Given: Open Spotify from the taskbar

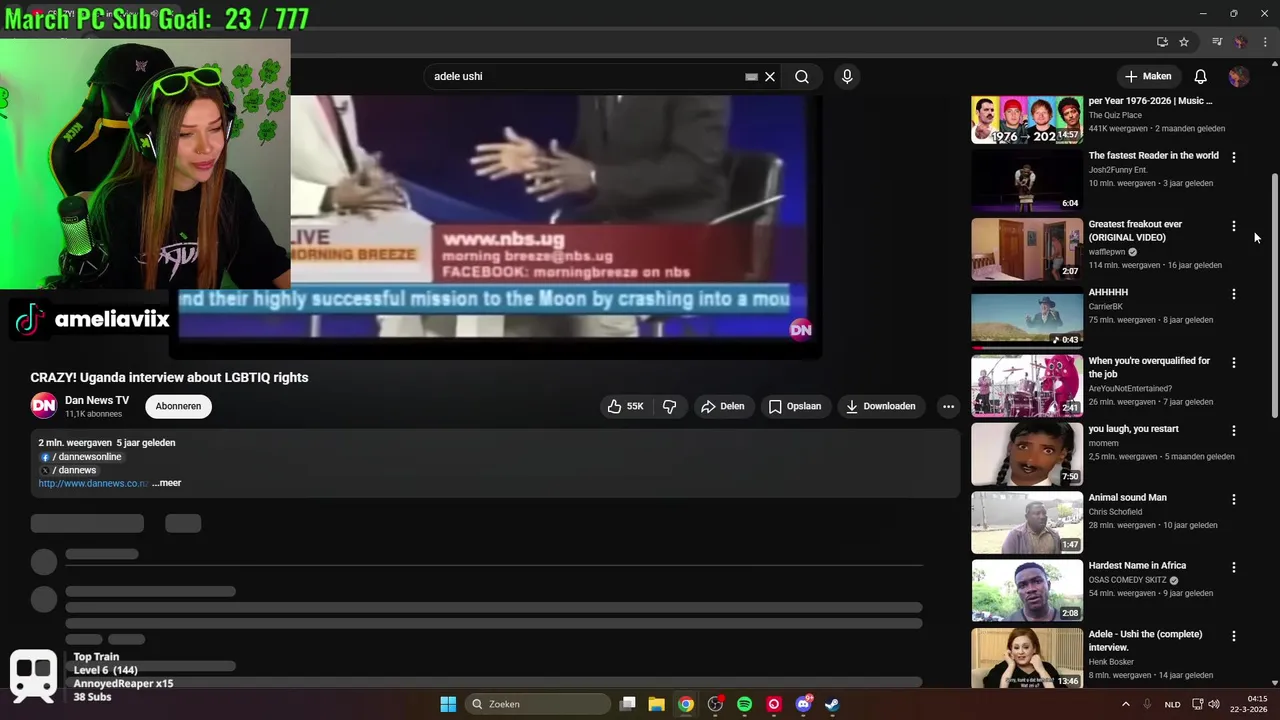Looking at the screenshot, I should [x=744, y=704].
